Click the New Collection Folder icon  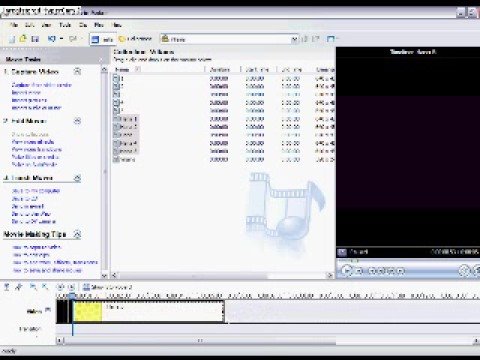(316, 39)
